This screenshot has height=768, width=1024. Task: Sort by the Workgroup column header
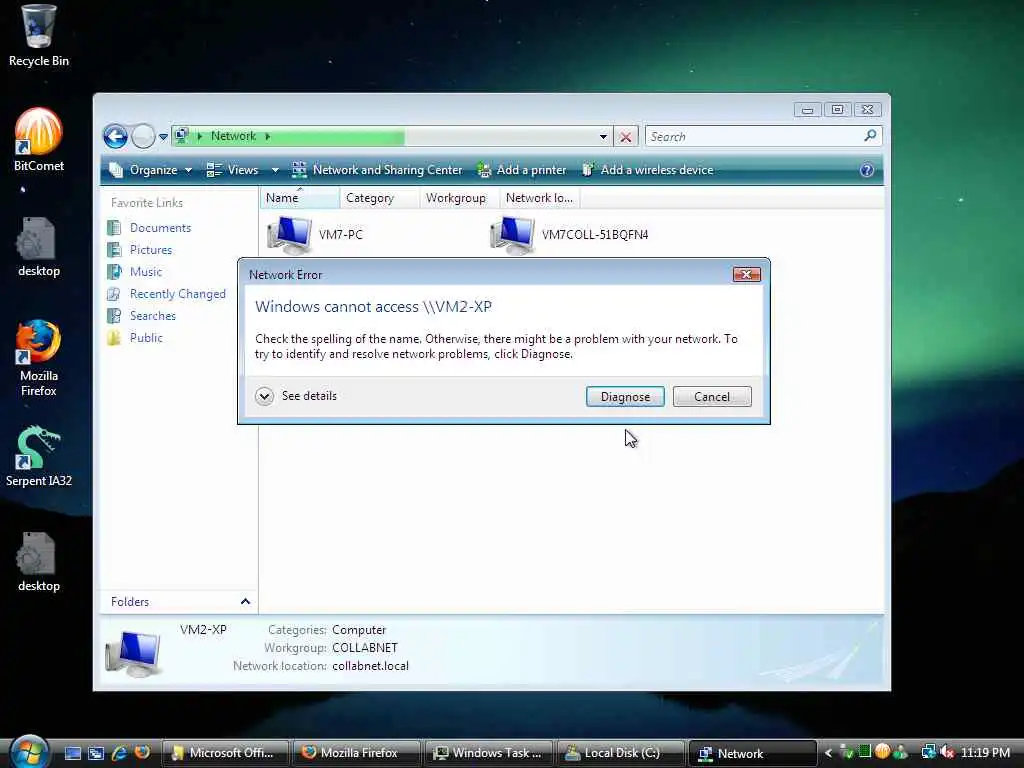coord(459,198)
